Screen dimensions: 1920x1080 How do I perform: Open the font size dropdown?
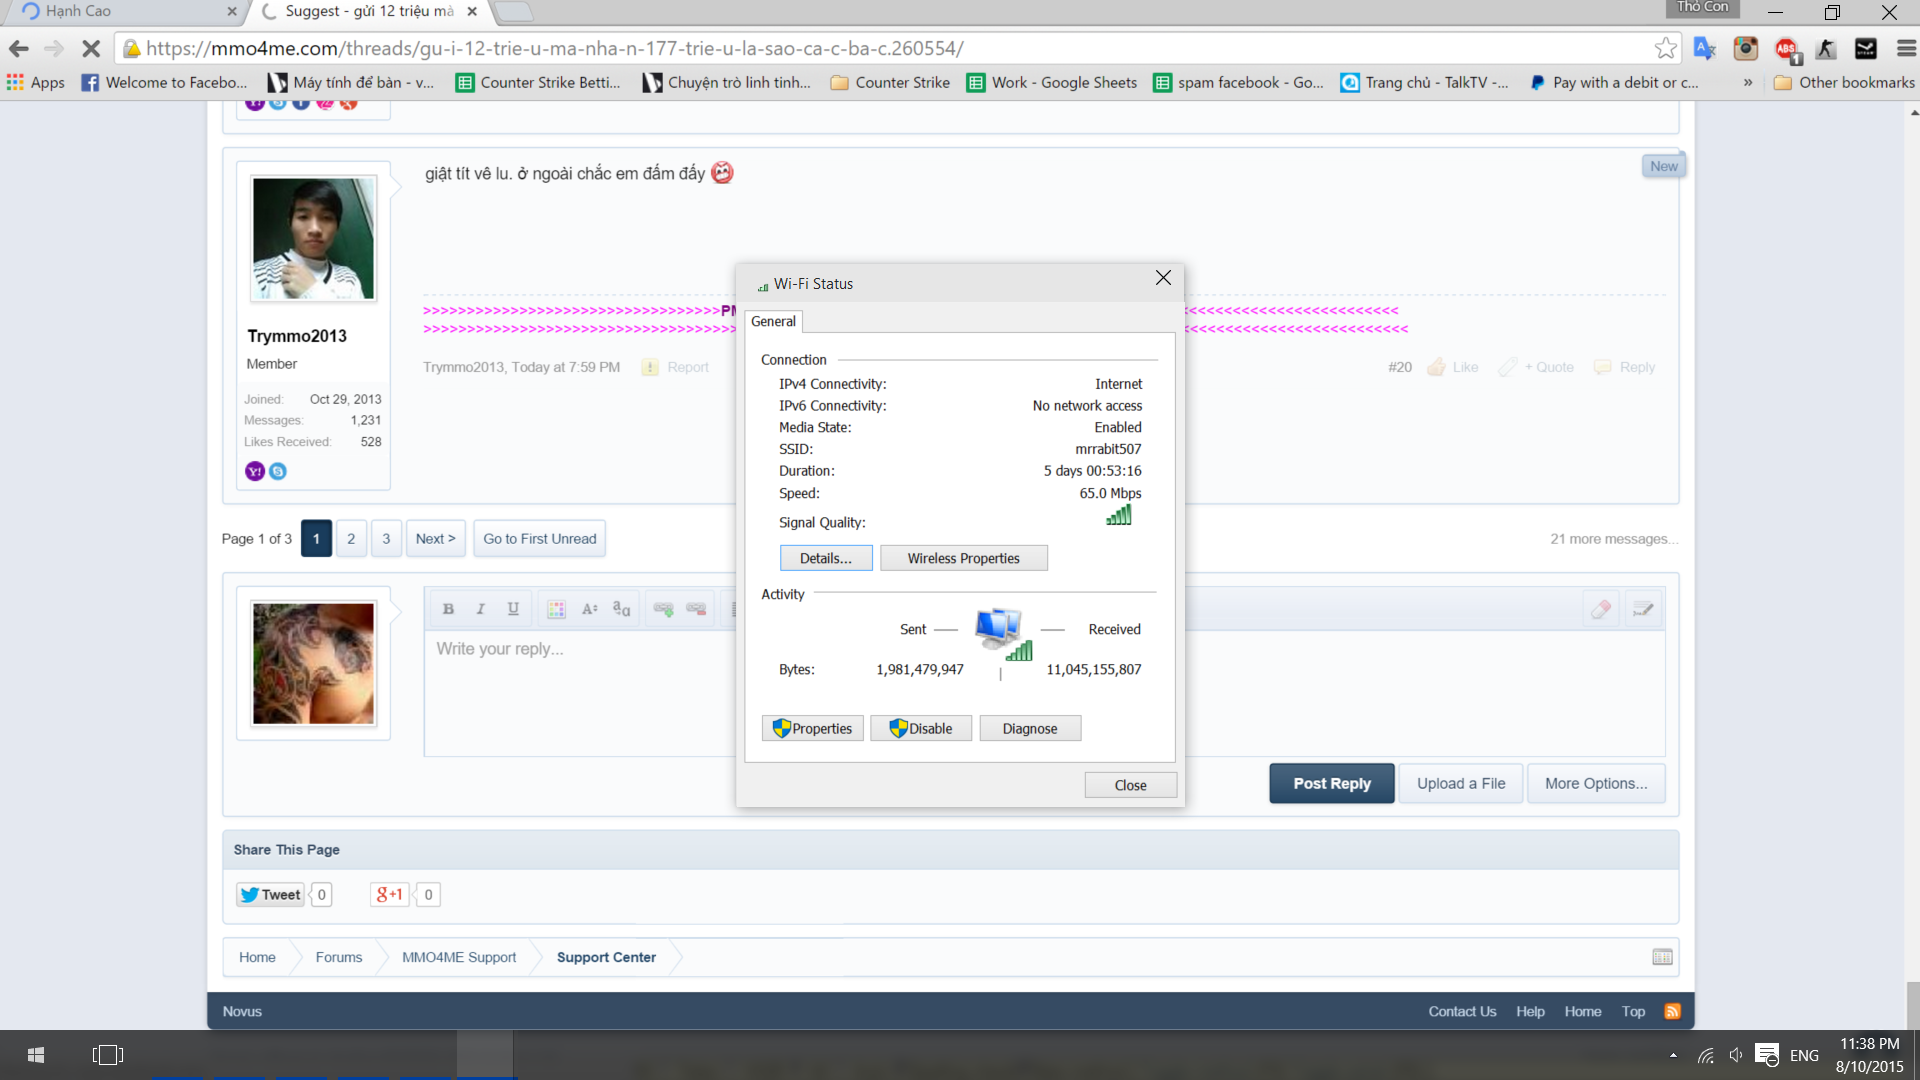click(589, 609)
